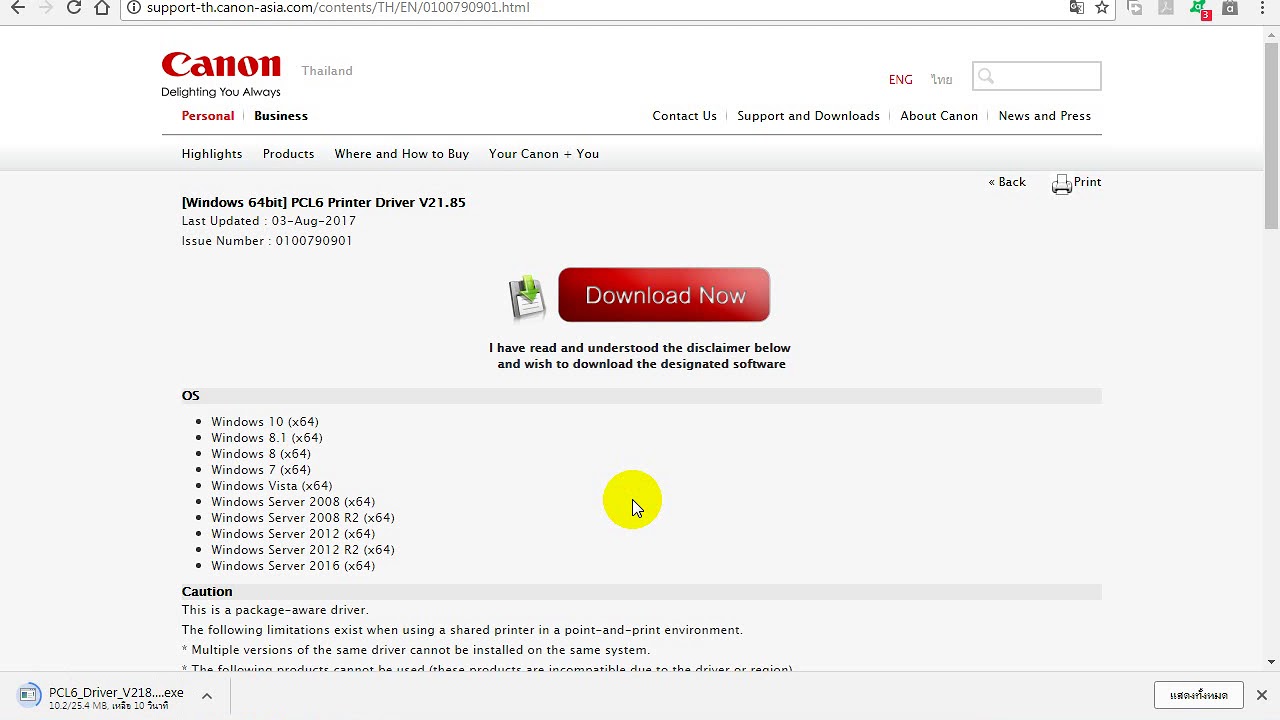This screenshot has width=1280, height=720.
Task: Click the grey arrow-window extension icon
Action: point(1135,7)
